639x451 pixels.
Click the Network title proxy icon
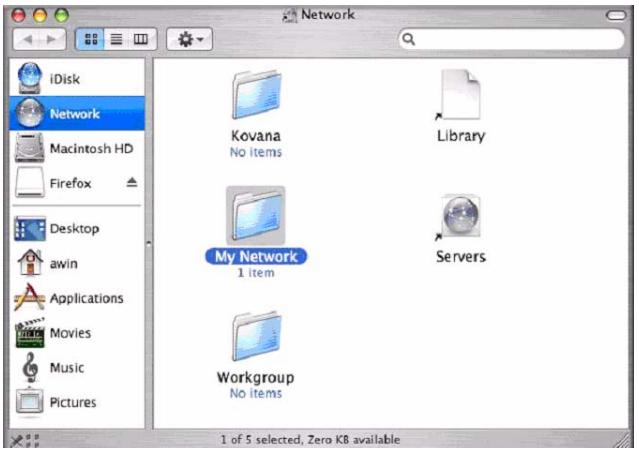click(289, 15)
